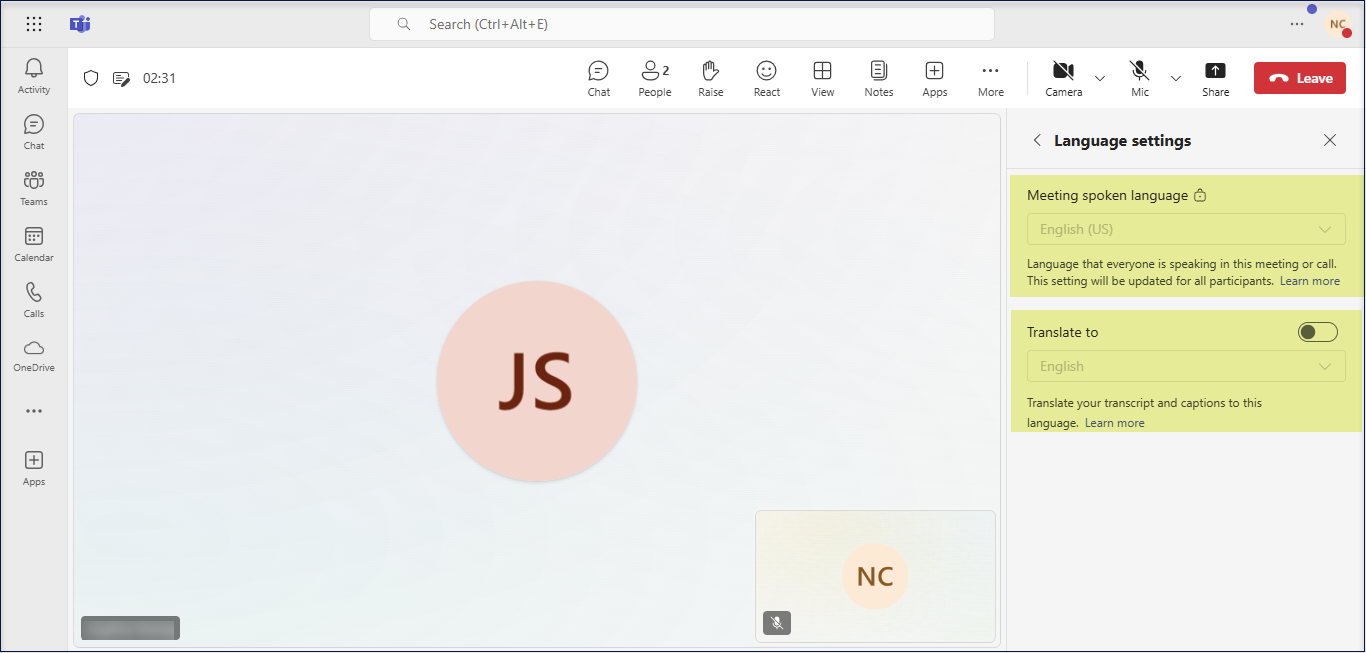Image resolution: width=1366 pixels, height=653 pixels.
Task: Open the Translate to language dropdown
Action: 1186,366
